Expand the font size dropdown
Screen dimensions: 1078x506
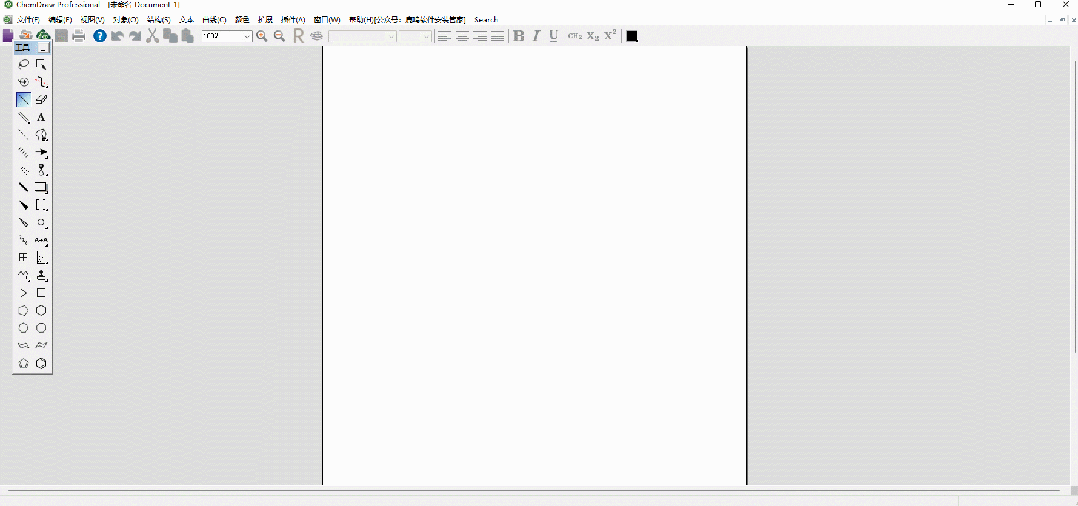(x=427, y=36)
